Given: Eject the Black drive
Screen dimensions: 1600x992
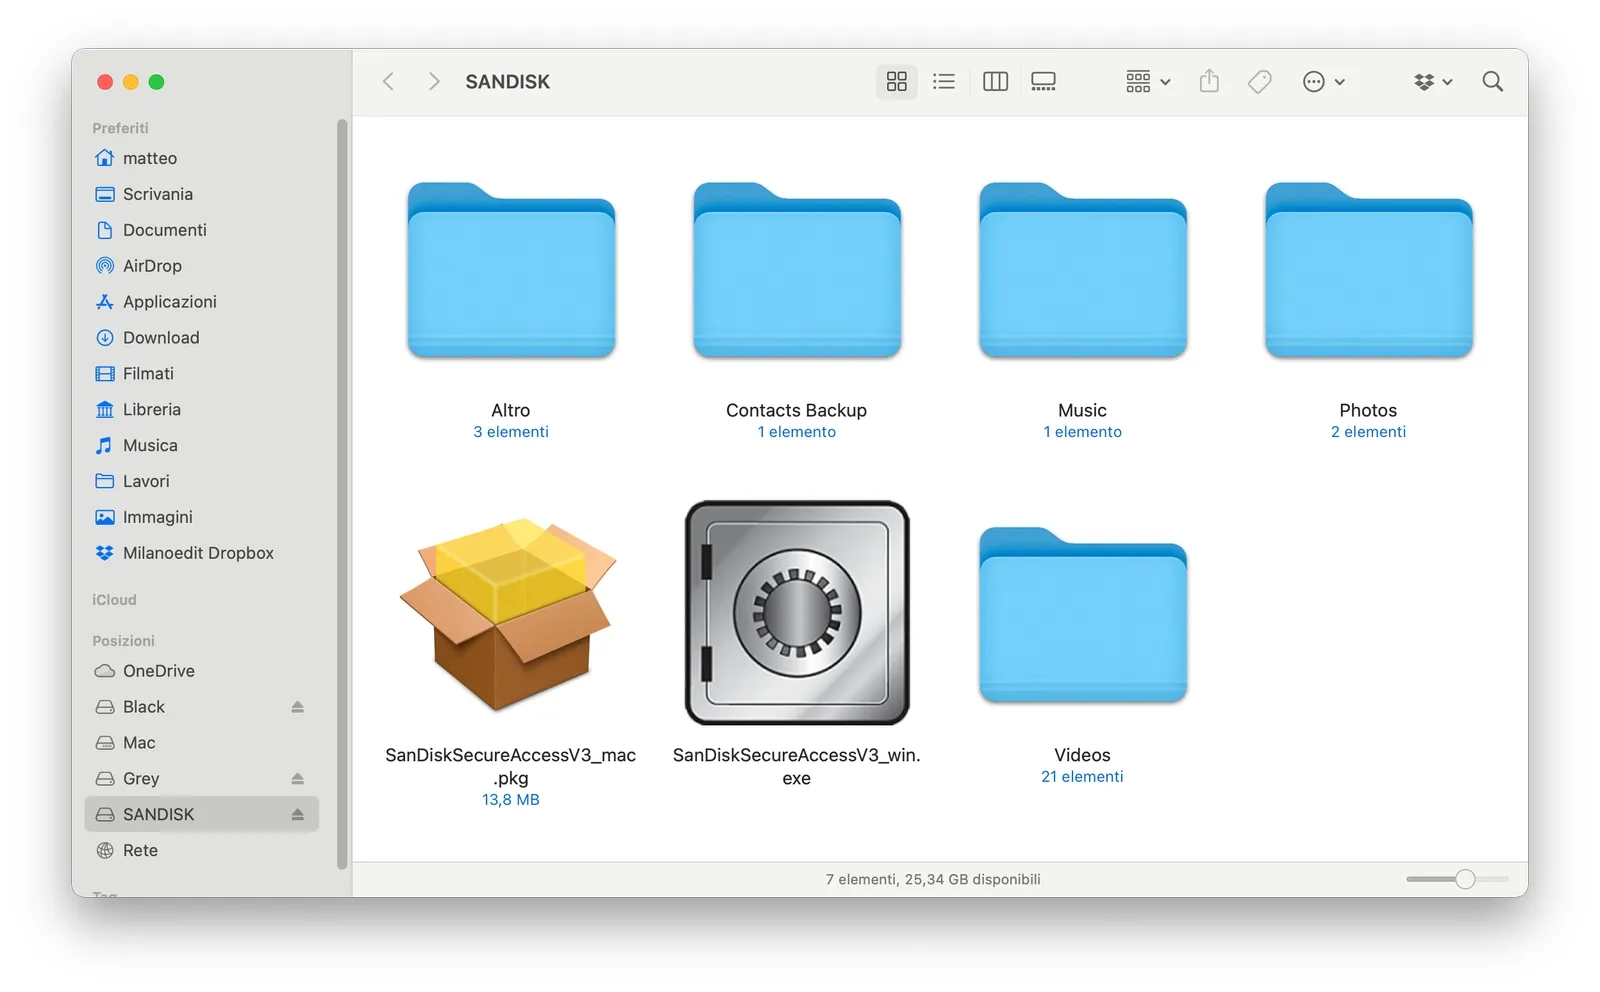Looking at the screenshot, I should [298, 707].
